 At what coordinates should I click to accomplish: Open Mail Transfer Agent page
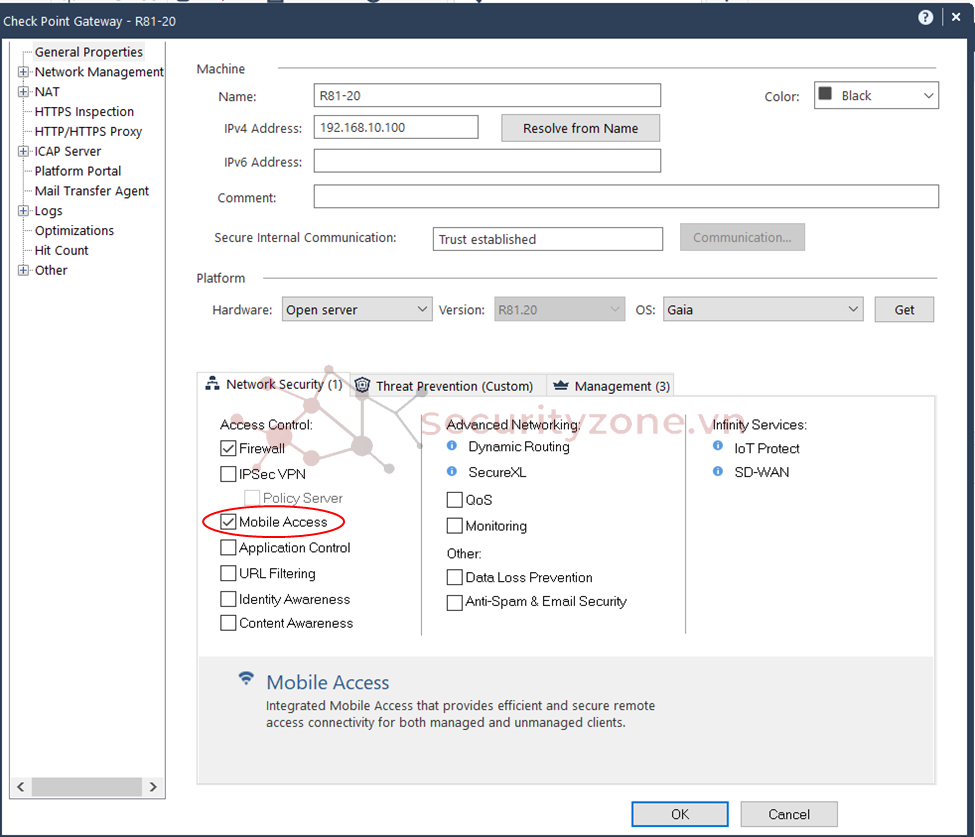tap(91, 191)
